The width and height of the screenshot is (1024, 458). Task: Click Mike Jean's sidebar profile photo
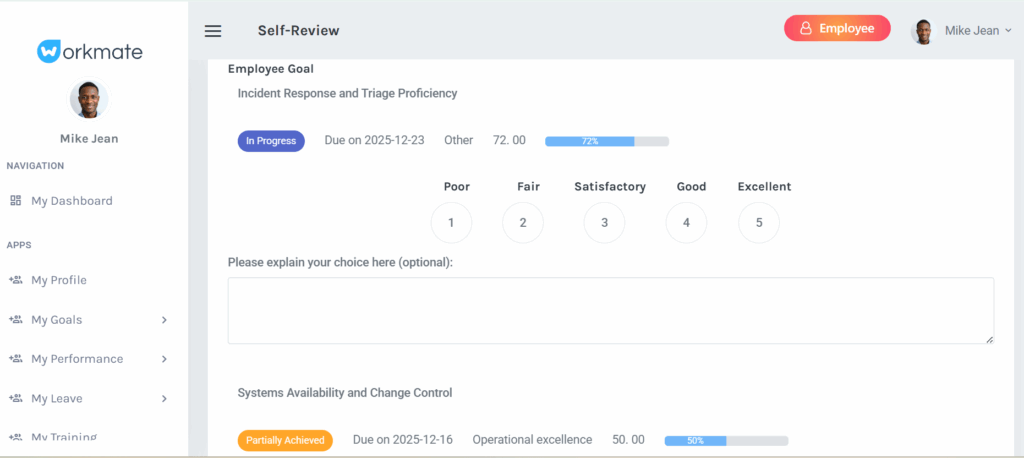click(x=89, y=100)
